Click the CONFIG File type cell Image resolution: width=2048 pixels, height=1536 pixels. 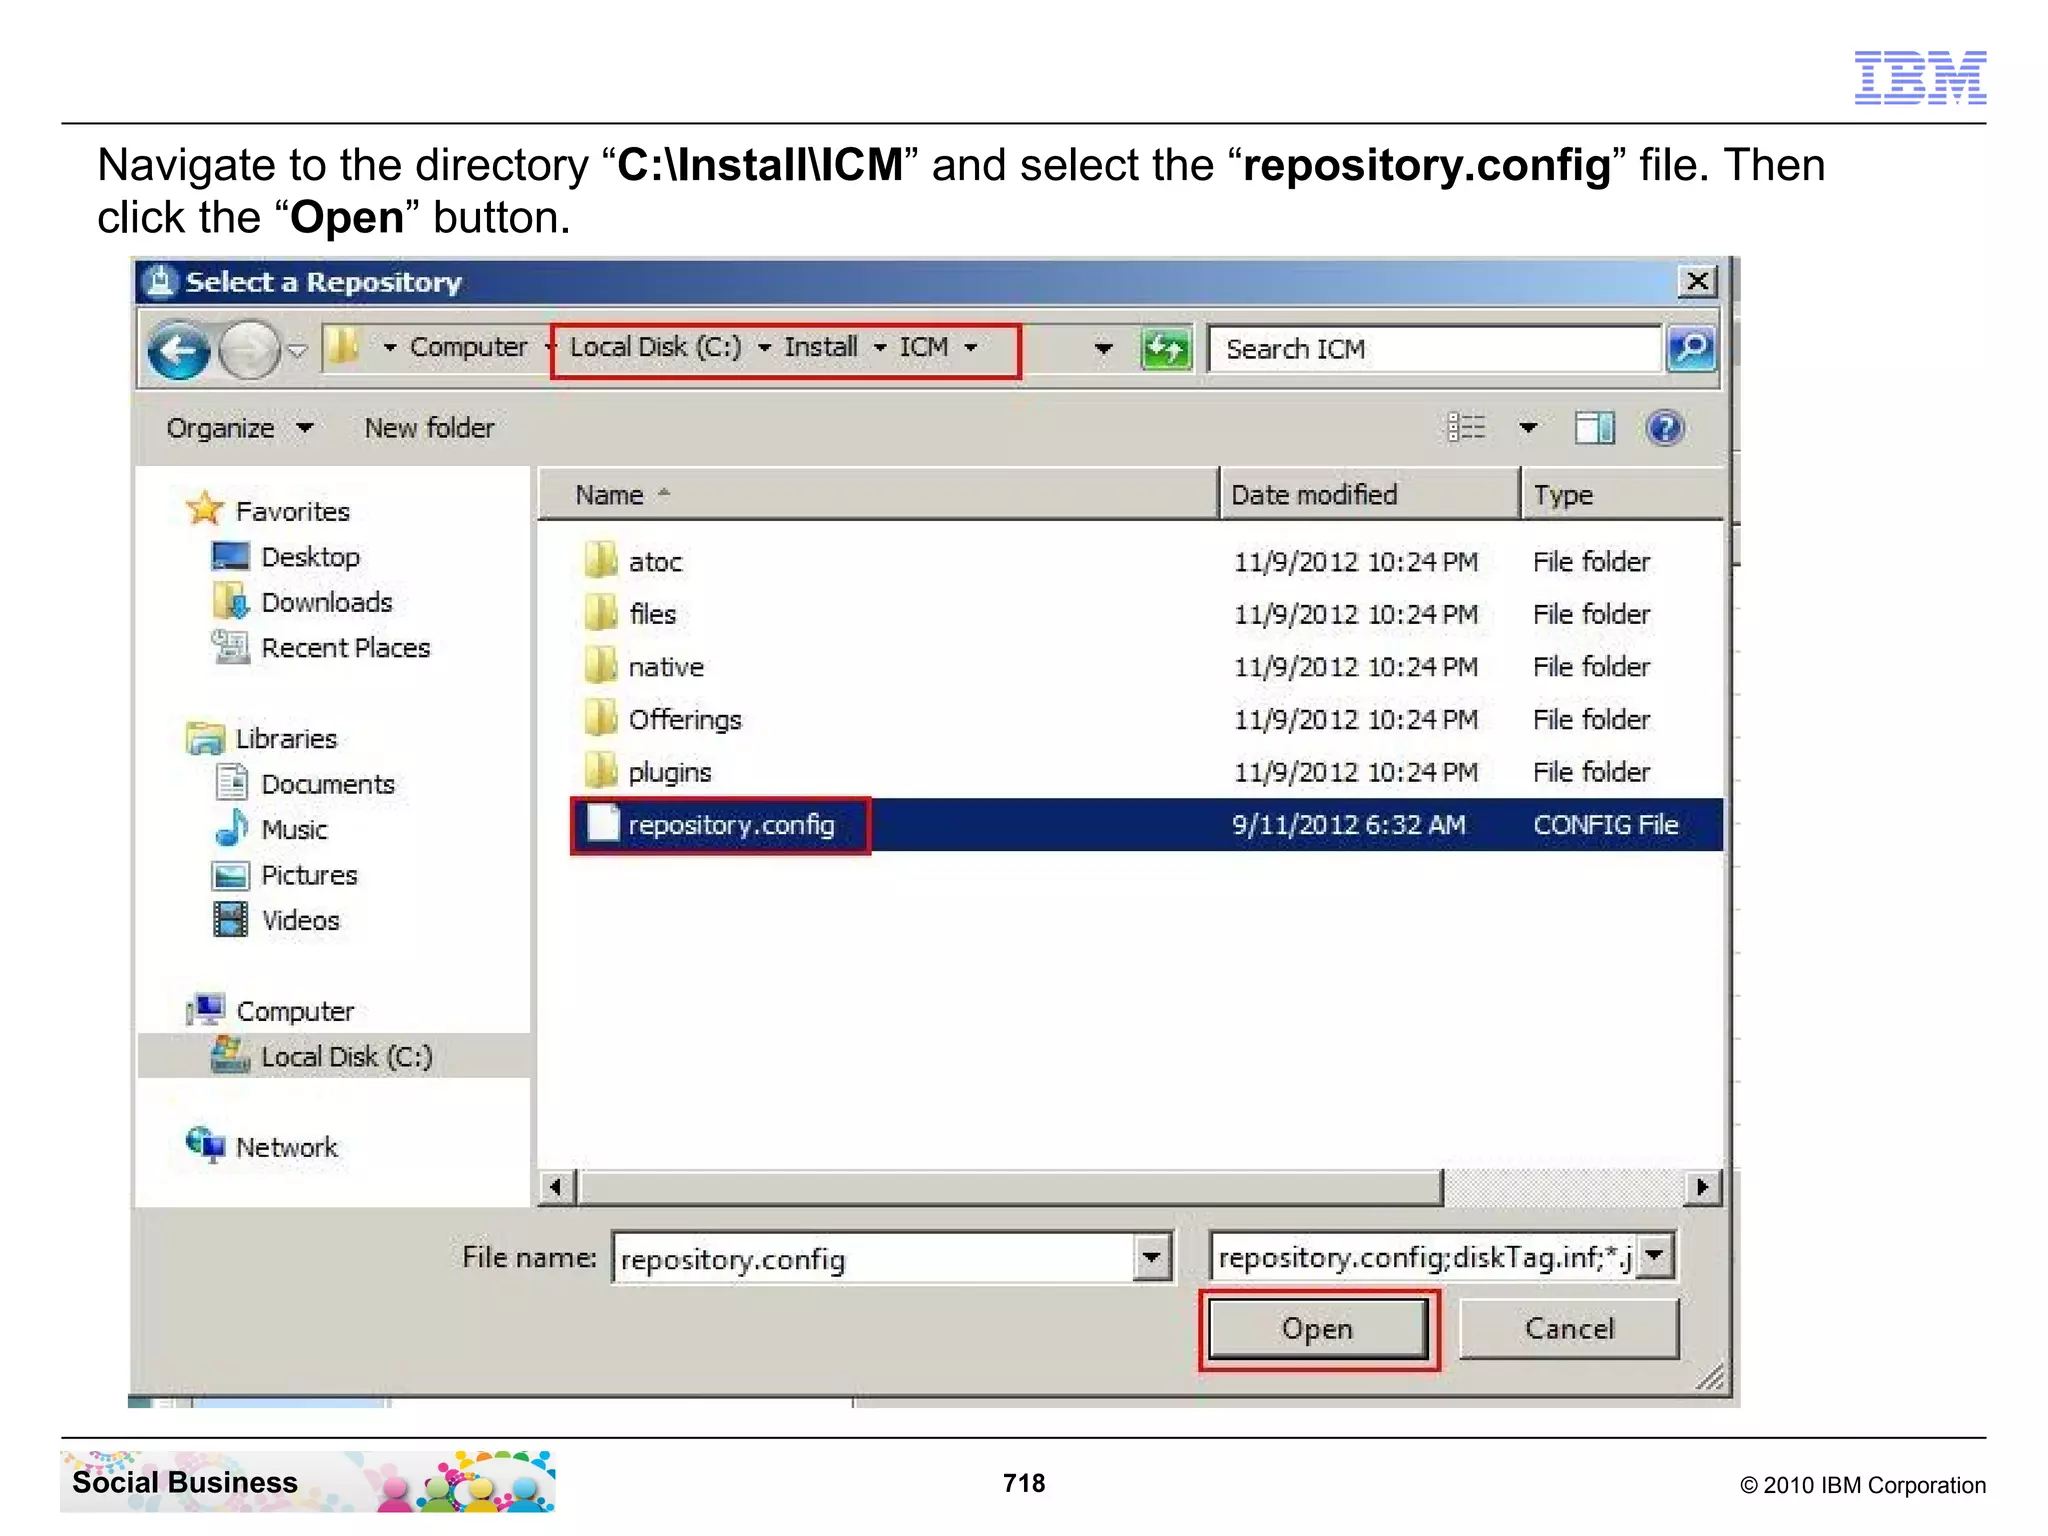(x=1606, y=825)
